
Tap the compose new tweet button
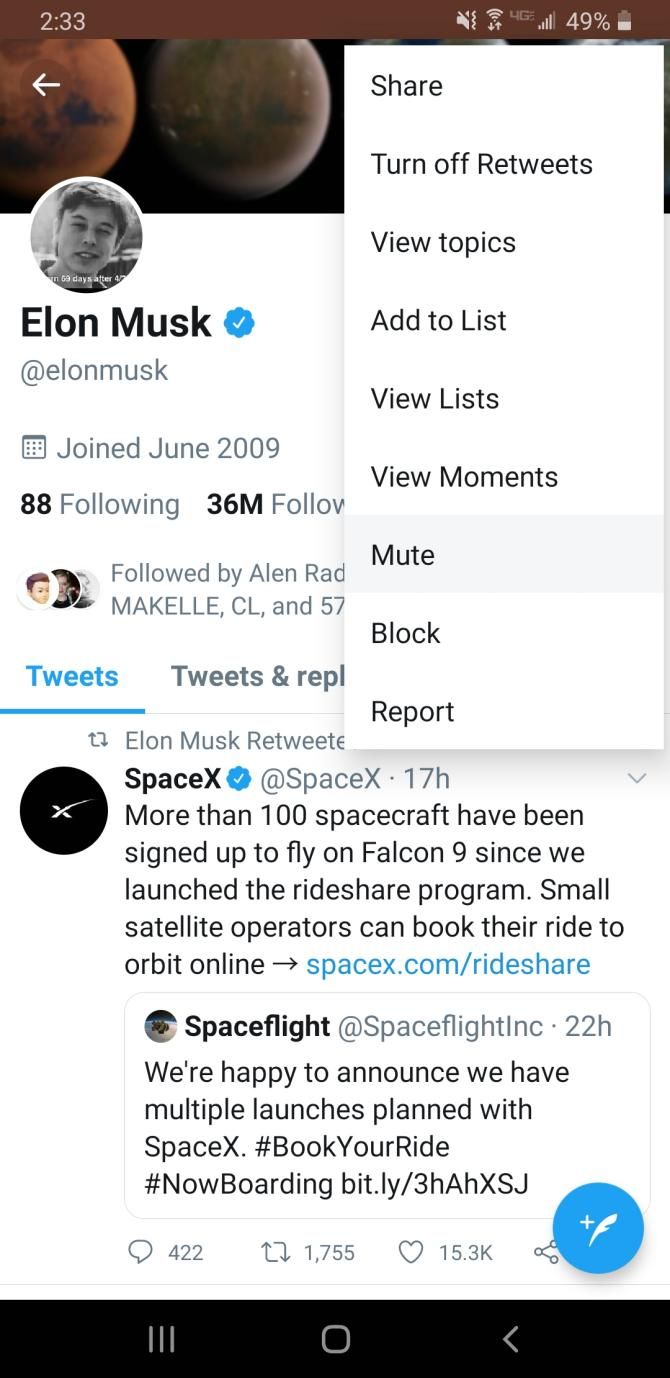click(598, 1228)
